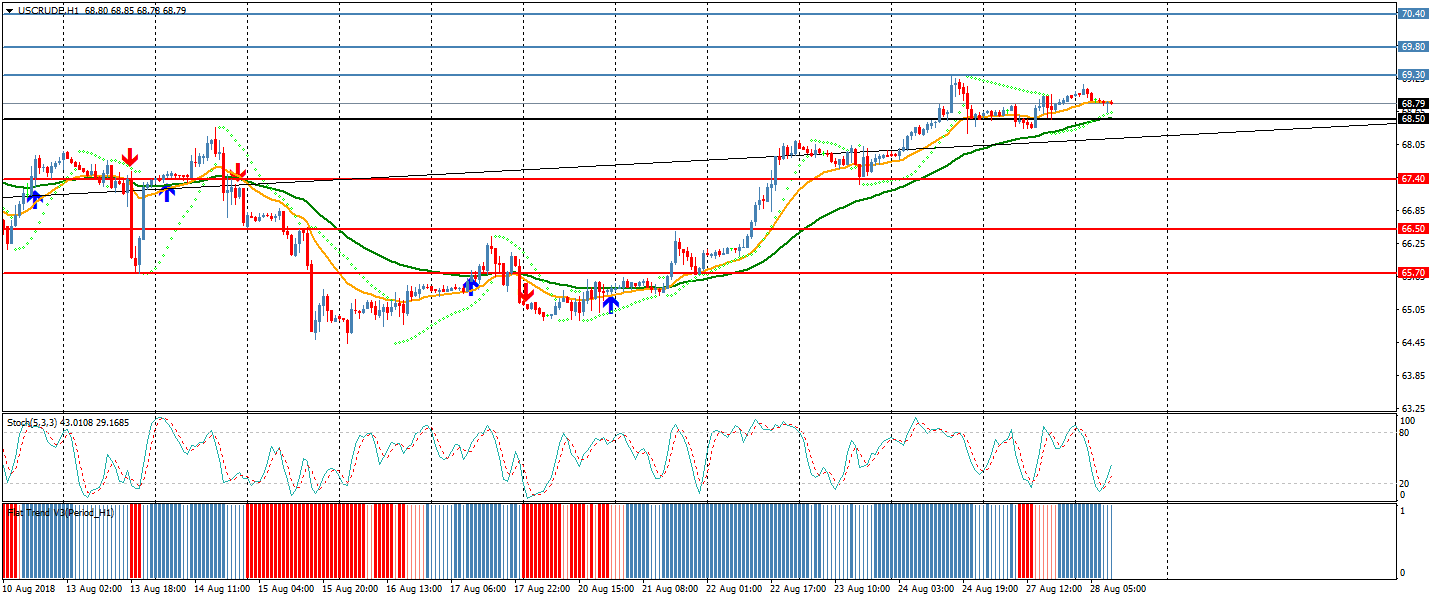Select the red 65.70 price tag
This screenshot has height=600, width=1436.
[1412, 272]
